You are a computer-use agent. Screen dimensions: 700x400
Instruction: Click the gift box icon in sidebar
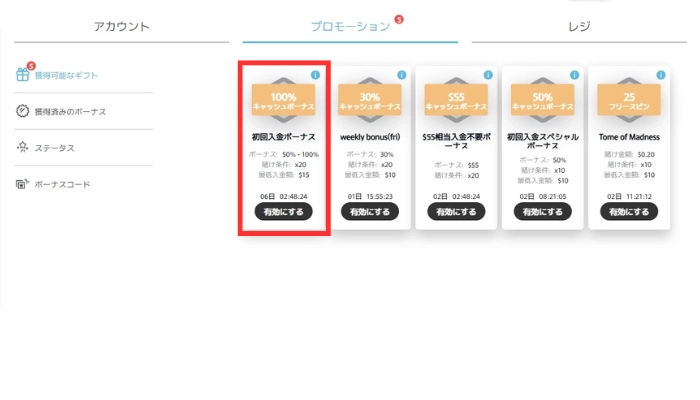click(23, 75)
